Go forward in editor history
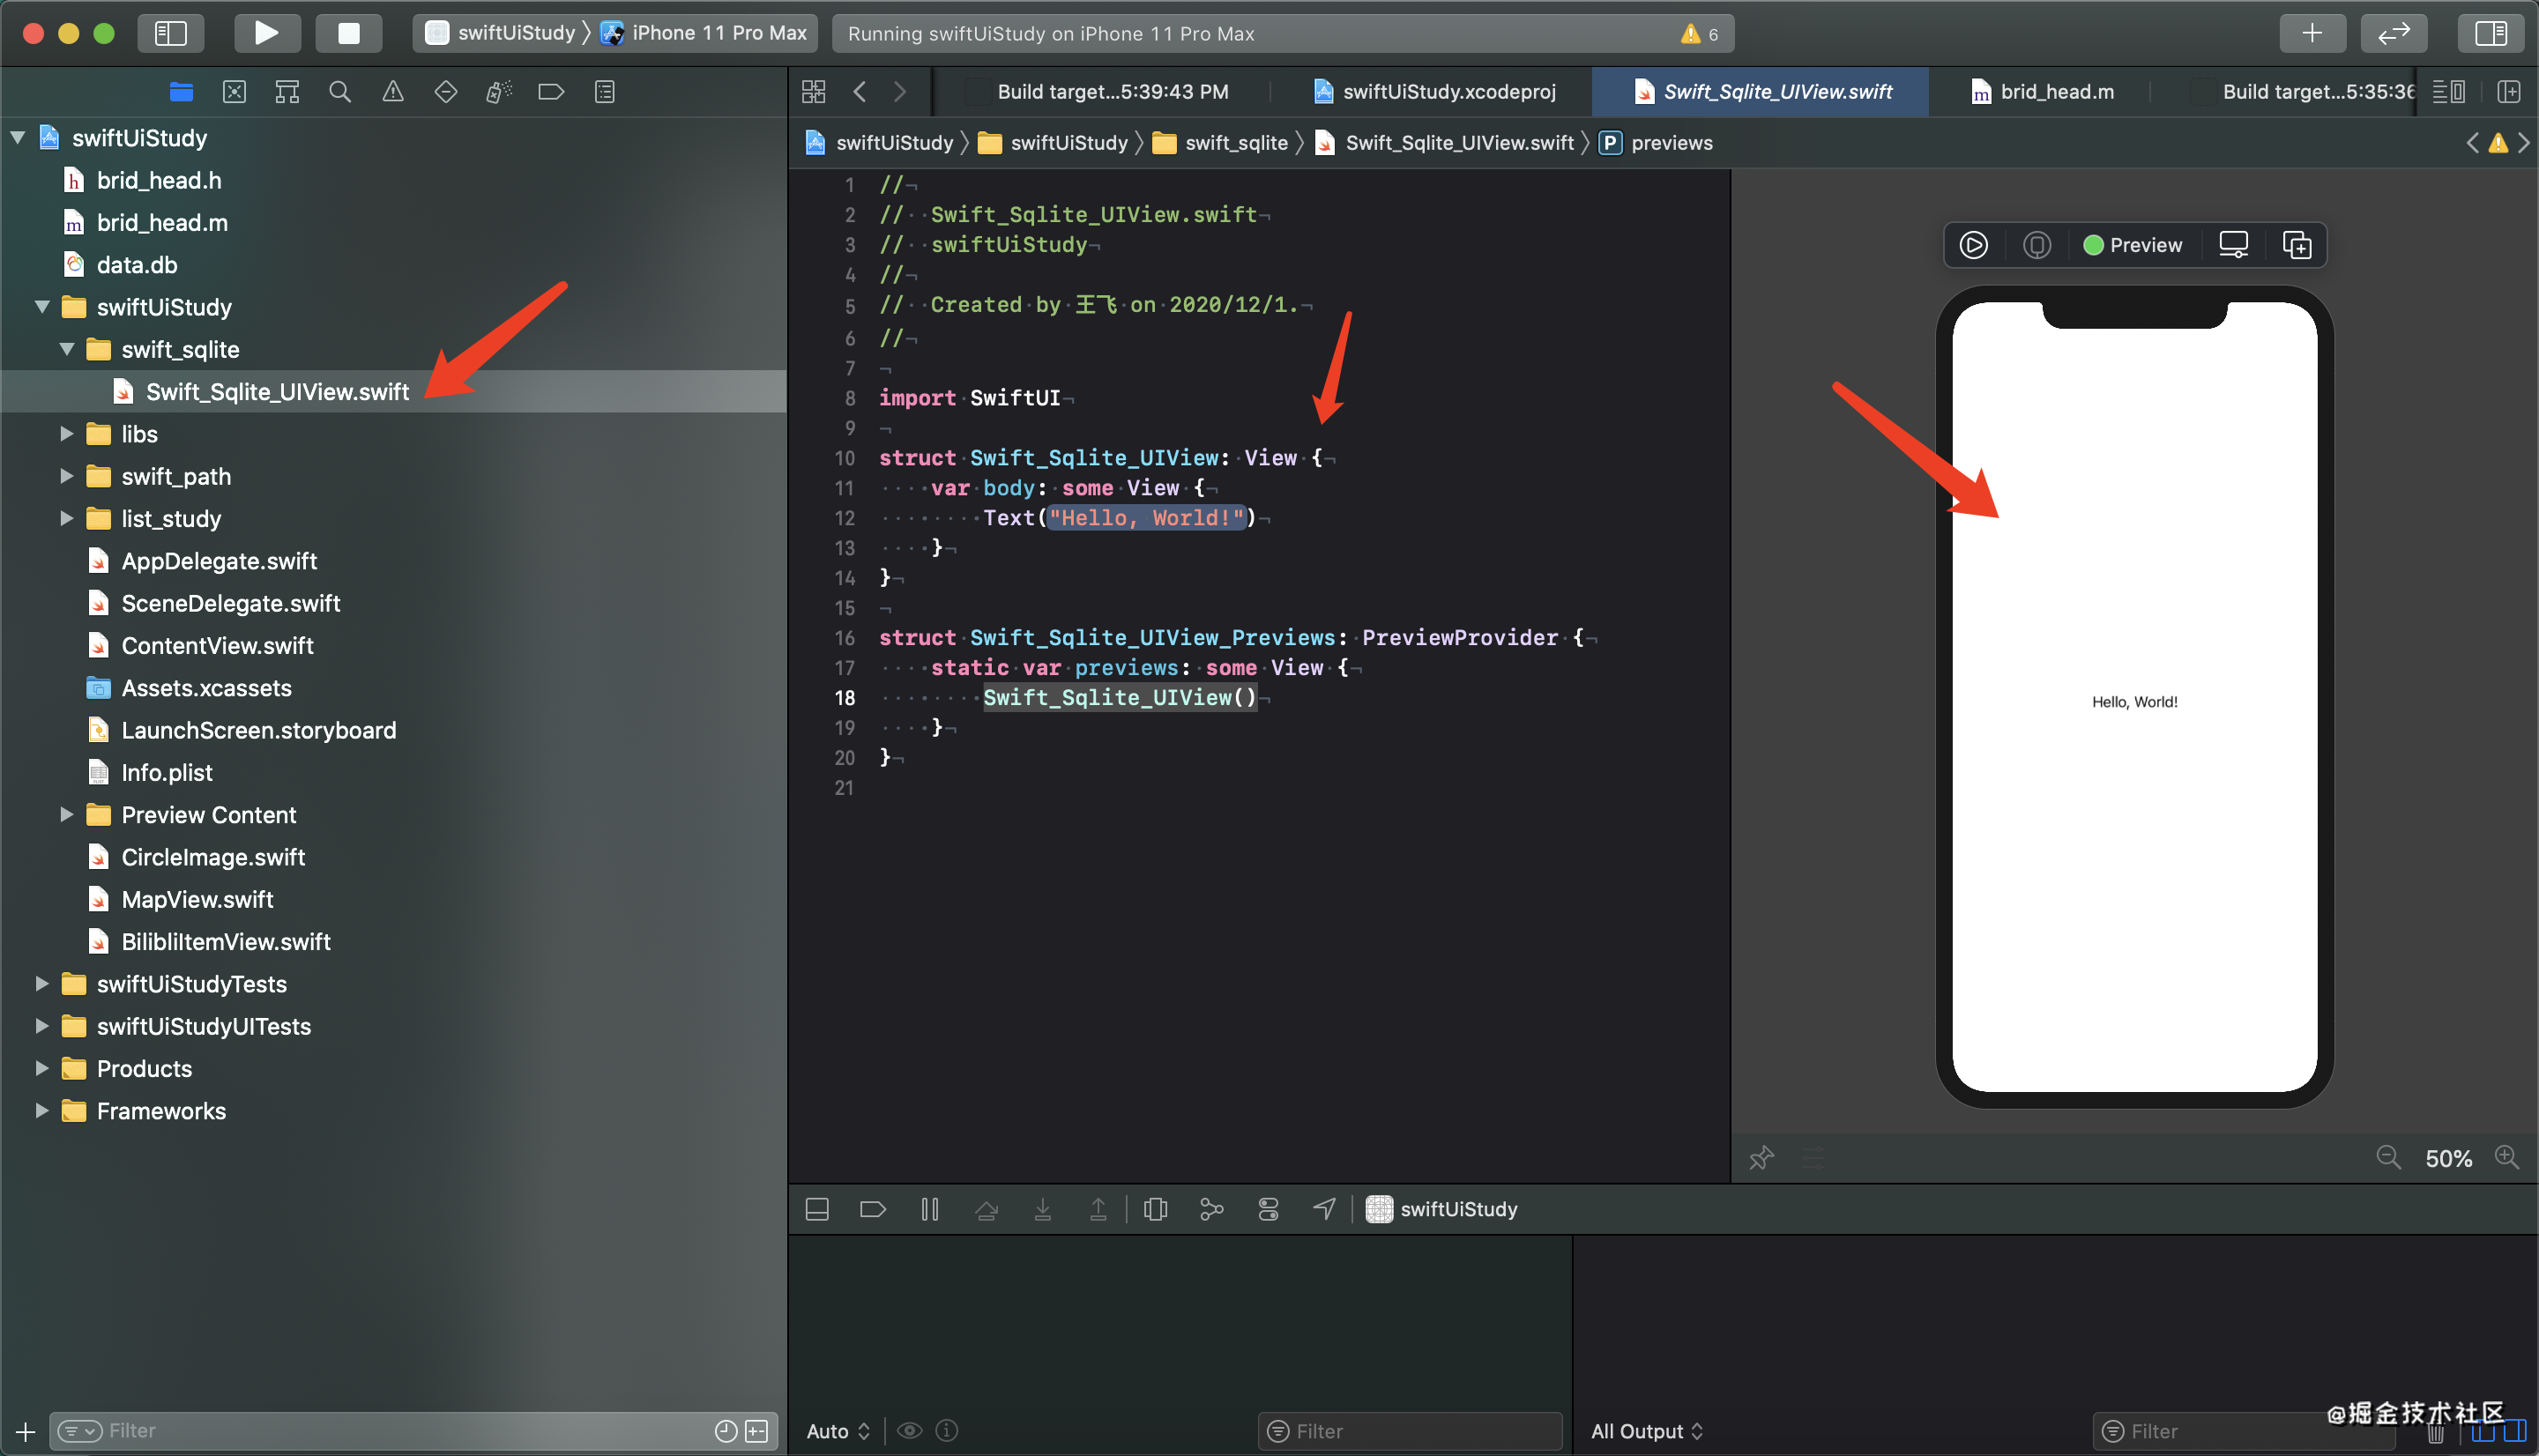This screenshot has height=1456, width=2539. (900, 92)
